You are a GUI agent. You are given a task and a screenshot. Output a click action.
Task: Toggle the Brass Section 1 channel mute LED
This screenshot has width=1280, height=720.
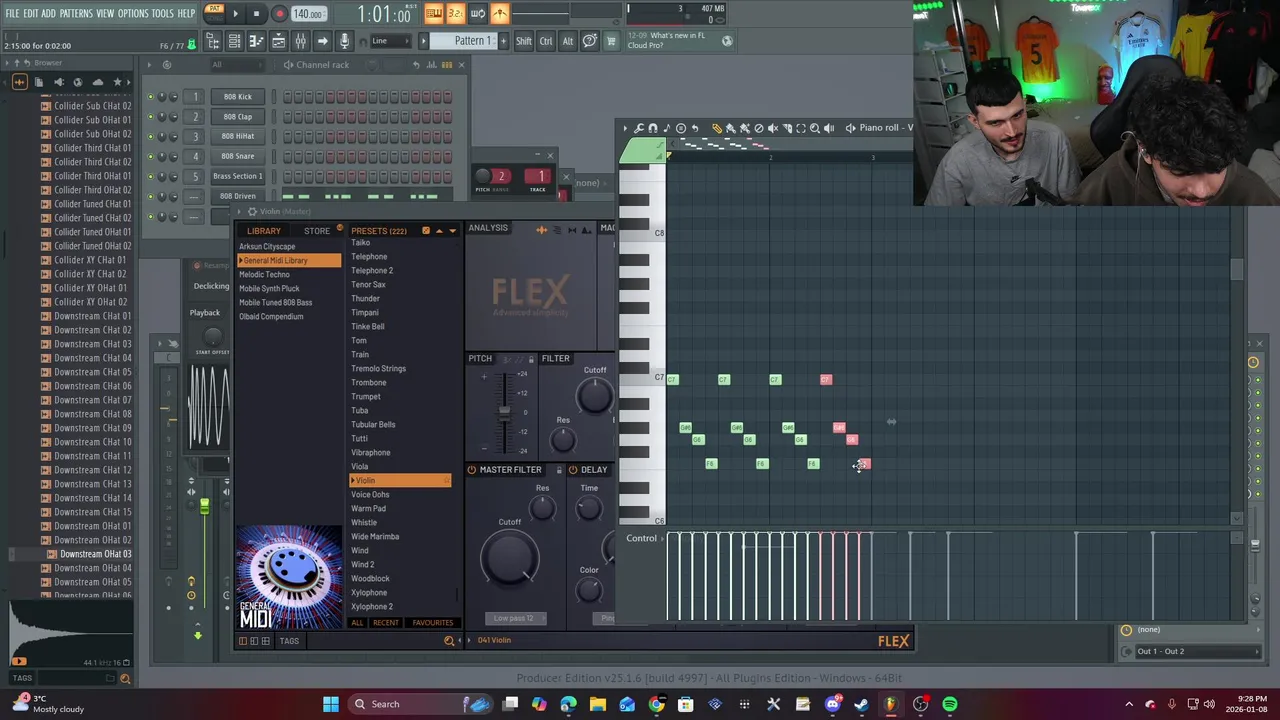(x=151, y=176)
